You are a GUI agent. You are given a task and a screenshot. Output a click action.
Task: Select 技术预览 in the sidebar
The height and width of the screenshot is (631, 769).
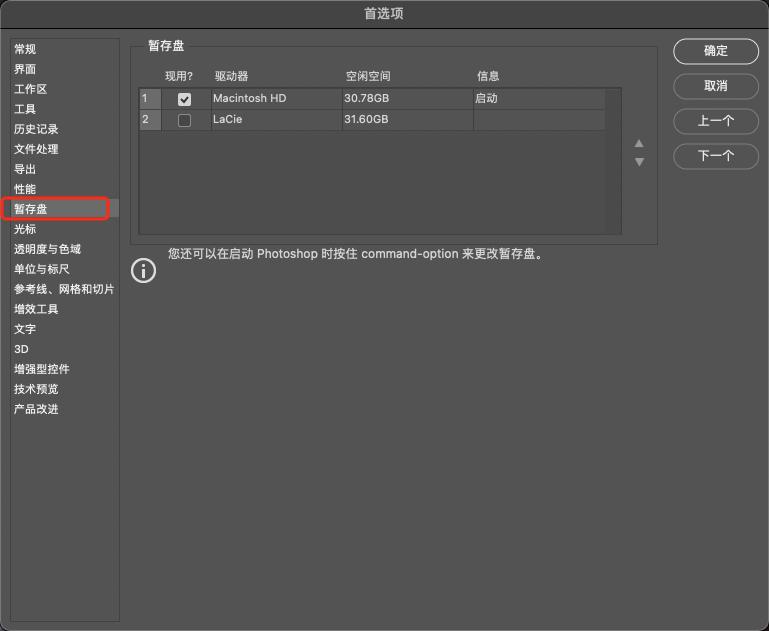36,389
